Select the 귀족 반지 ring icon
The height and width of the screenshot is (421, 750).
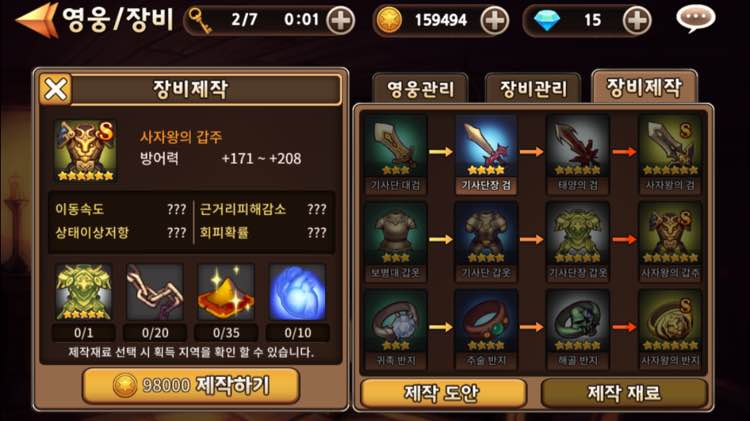click(x=395, y=329)
